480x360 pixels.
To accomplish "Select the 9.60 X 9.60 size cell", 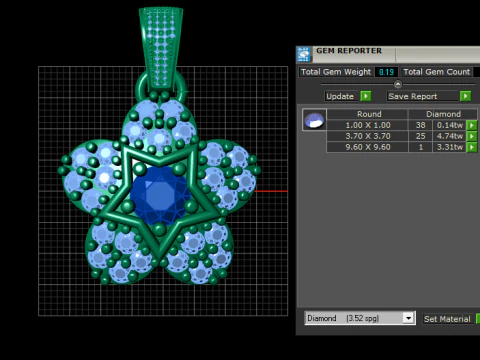I will click(367, 147).
